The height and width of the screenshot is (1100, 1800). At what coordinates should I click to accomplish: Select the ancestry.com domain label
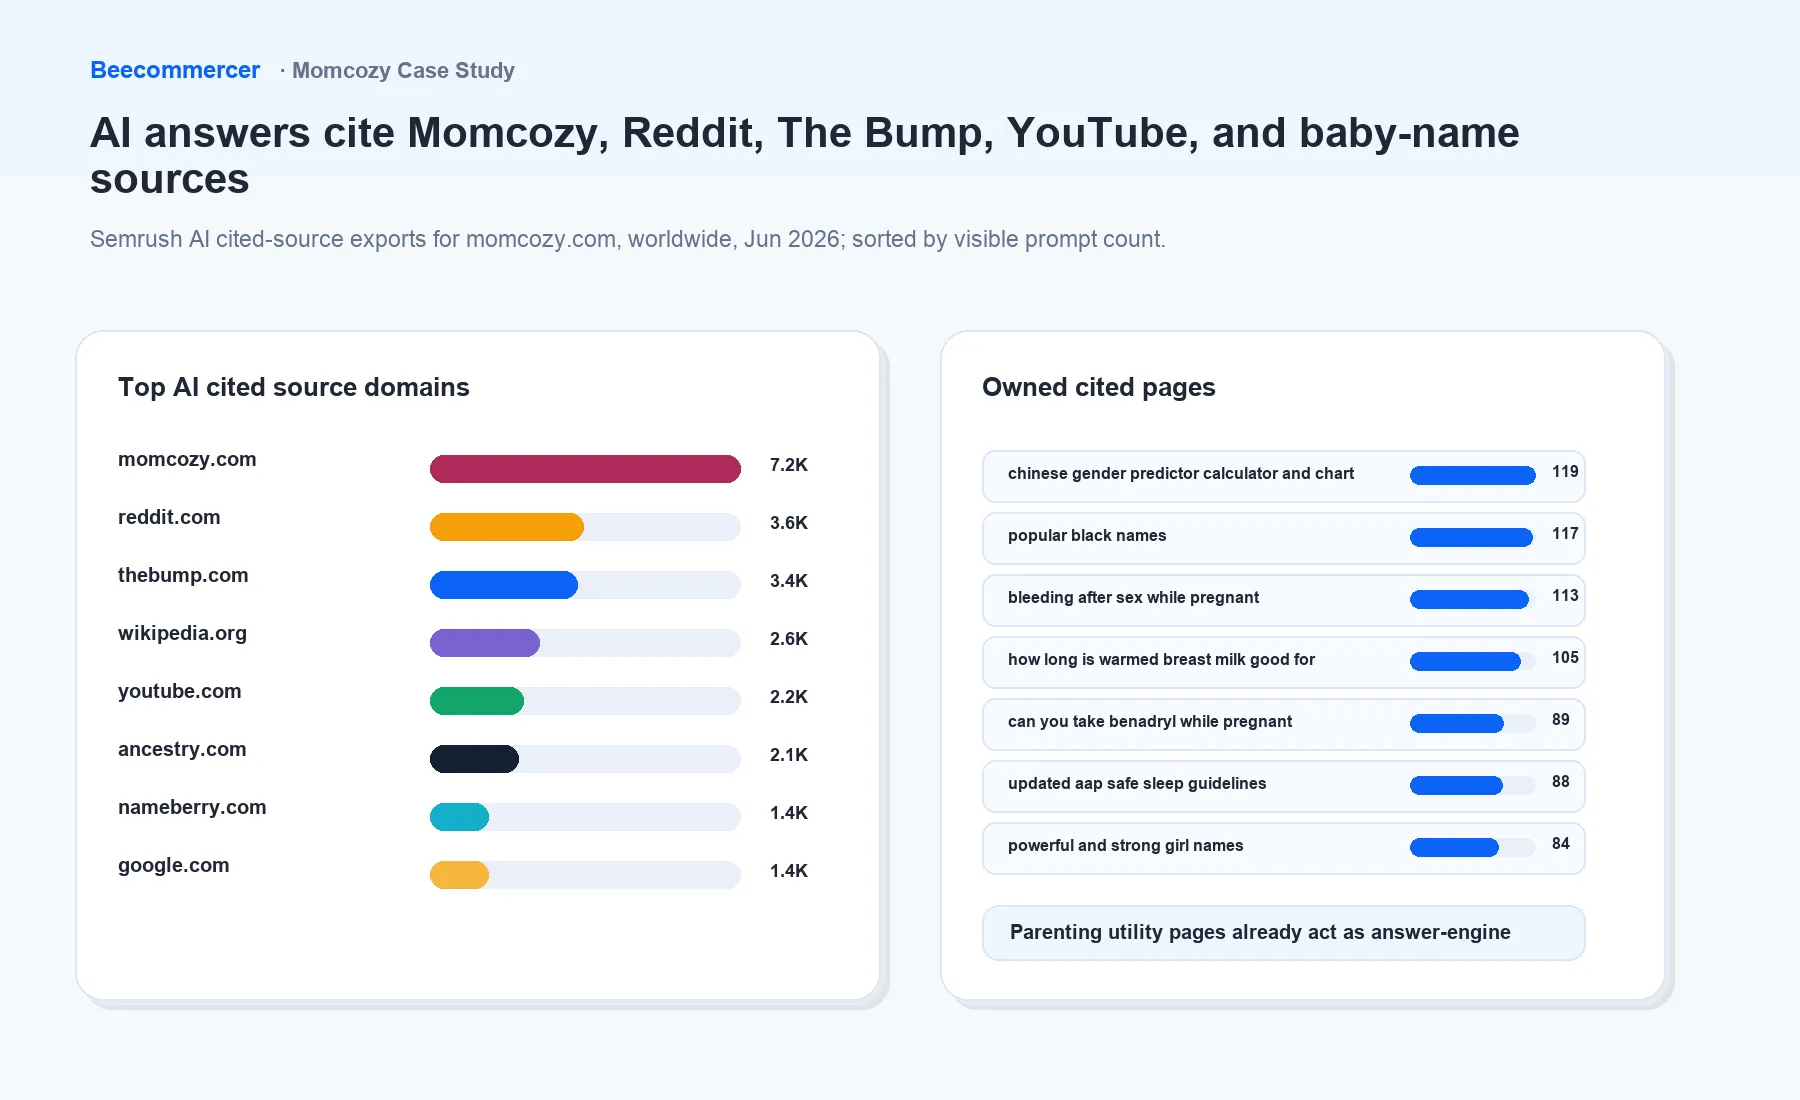[x=182, y=749]
